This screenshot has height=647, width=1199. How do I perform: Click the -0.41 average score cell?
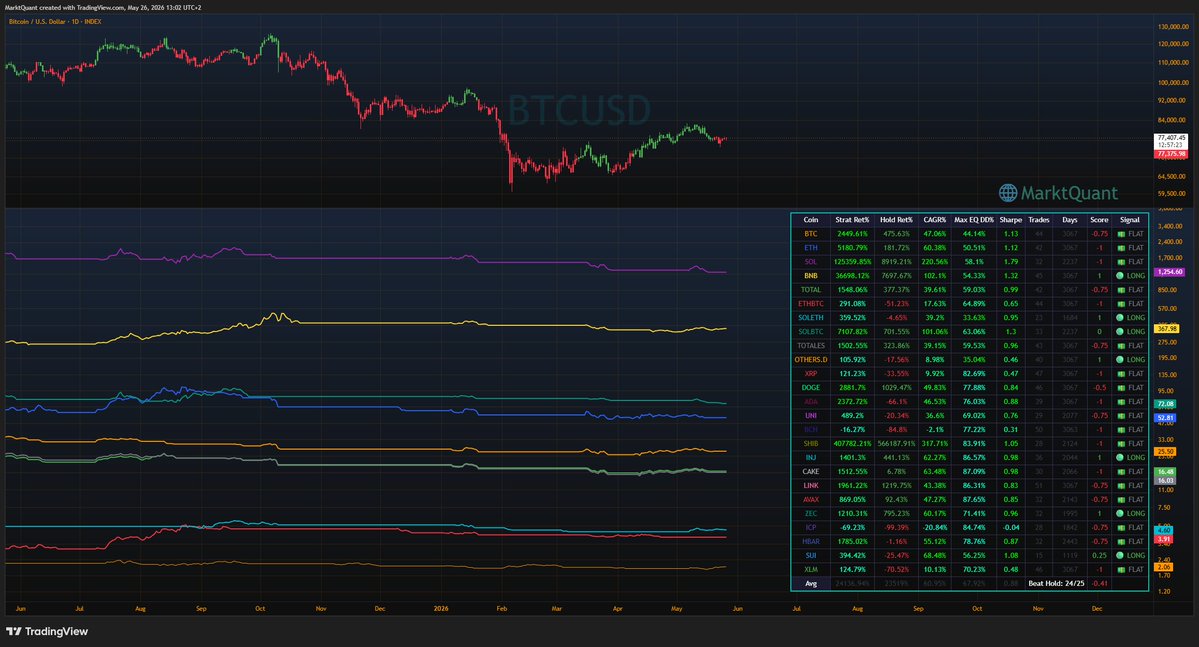coord(1099,584)
